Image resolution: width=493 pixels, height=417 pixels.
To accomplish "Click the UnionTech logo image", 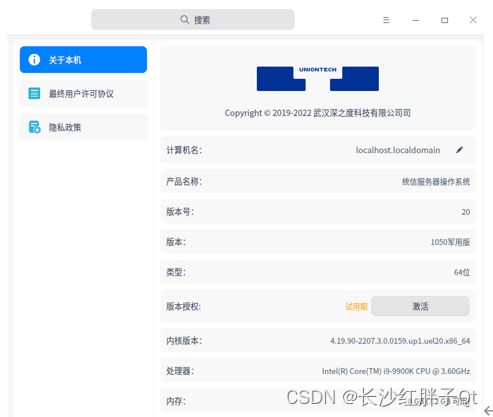I will (318, 79).
